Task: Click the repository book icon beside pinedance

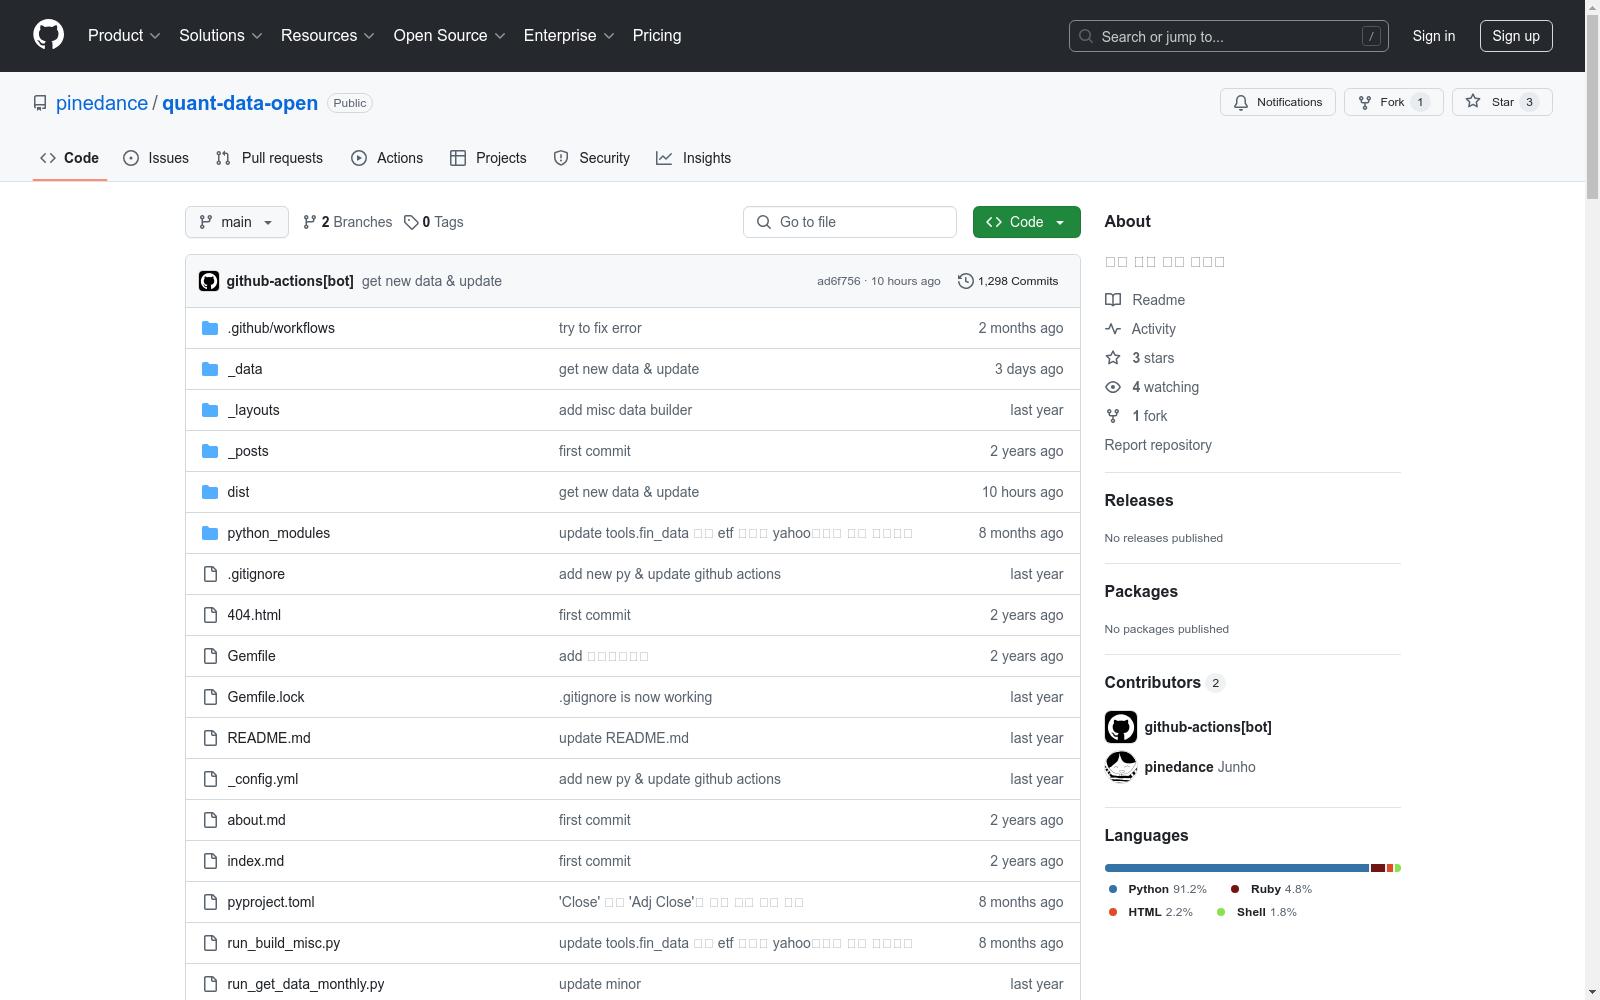Action: [x=40, y=103]
